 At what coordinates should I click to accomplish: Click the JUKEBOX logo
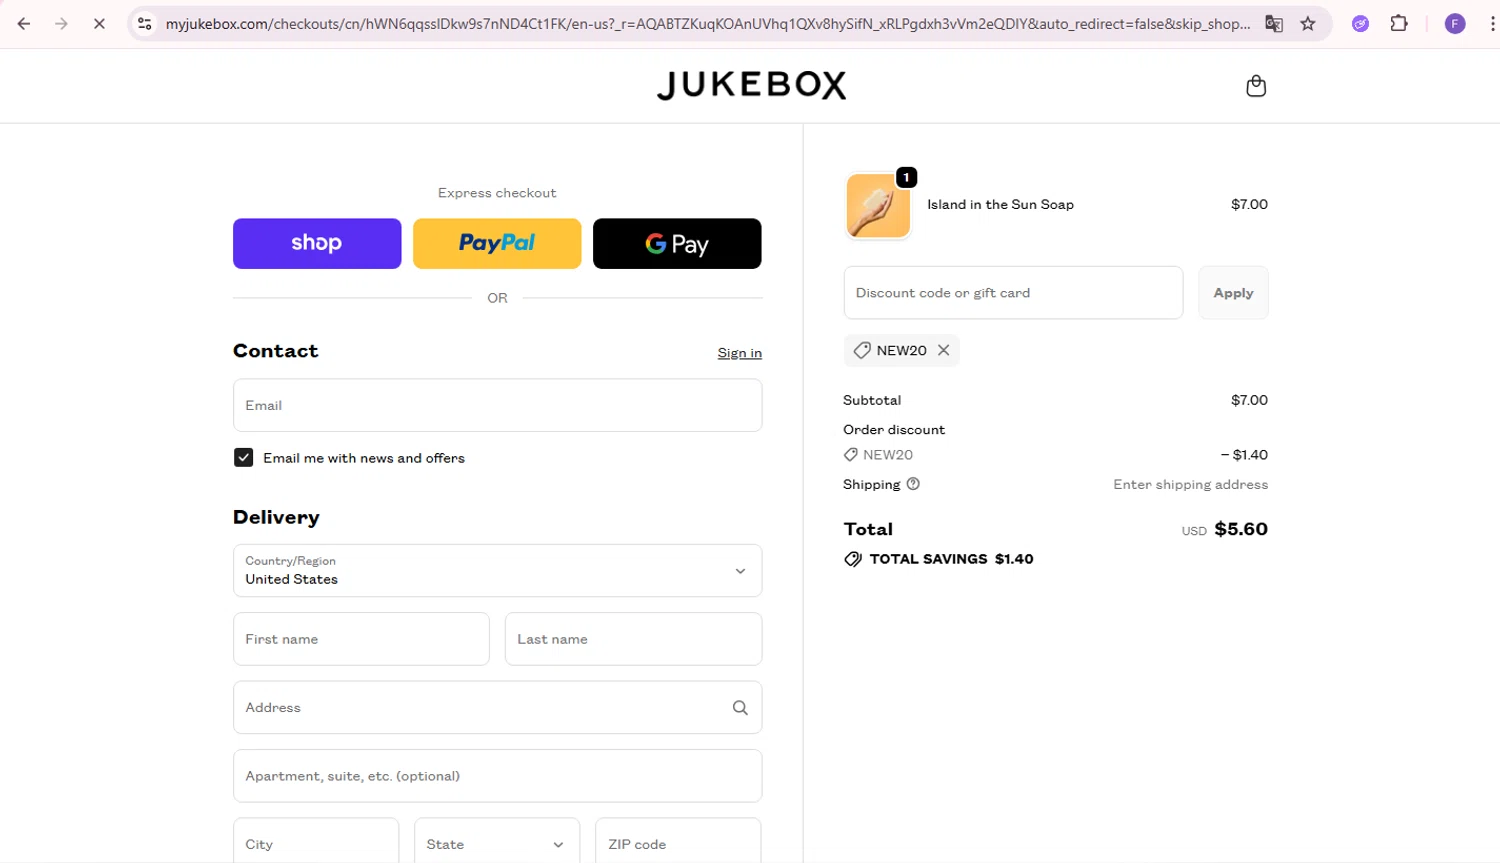coord(751,85)
